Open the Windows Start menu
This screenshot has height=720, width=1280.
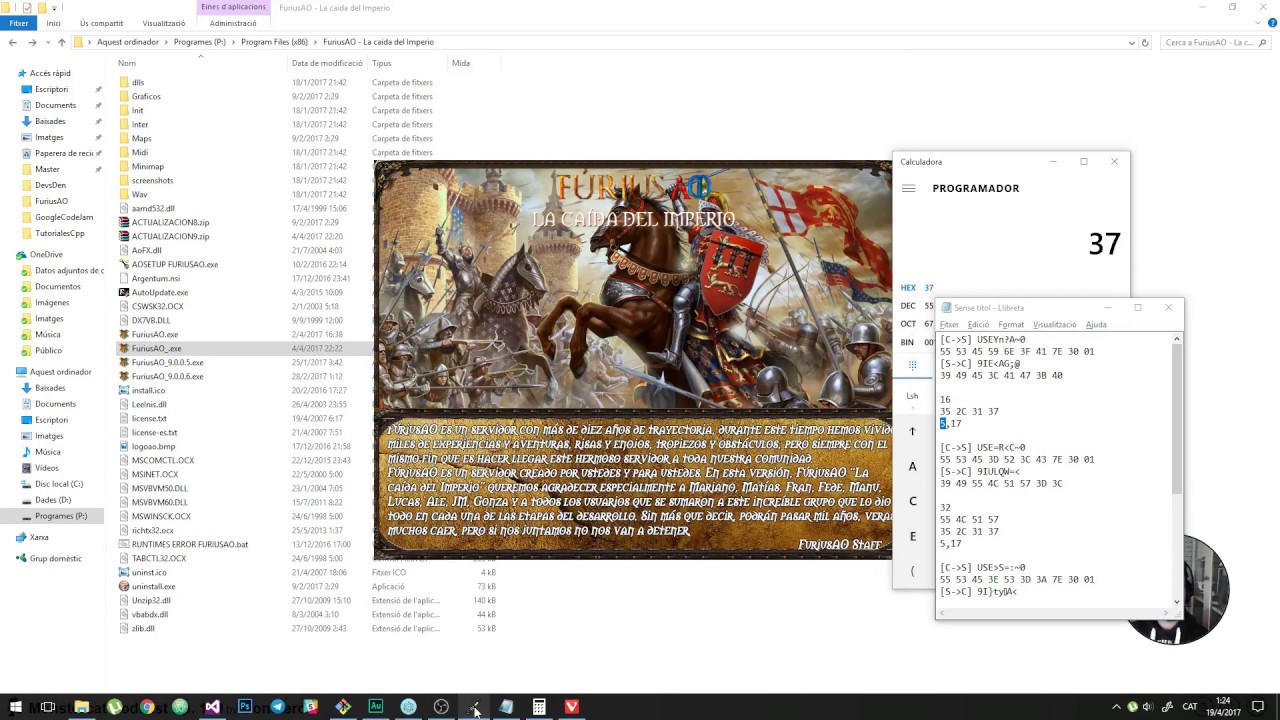15,707
